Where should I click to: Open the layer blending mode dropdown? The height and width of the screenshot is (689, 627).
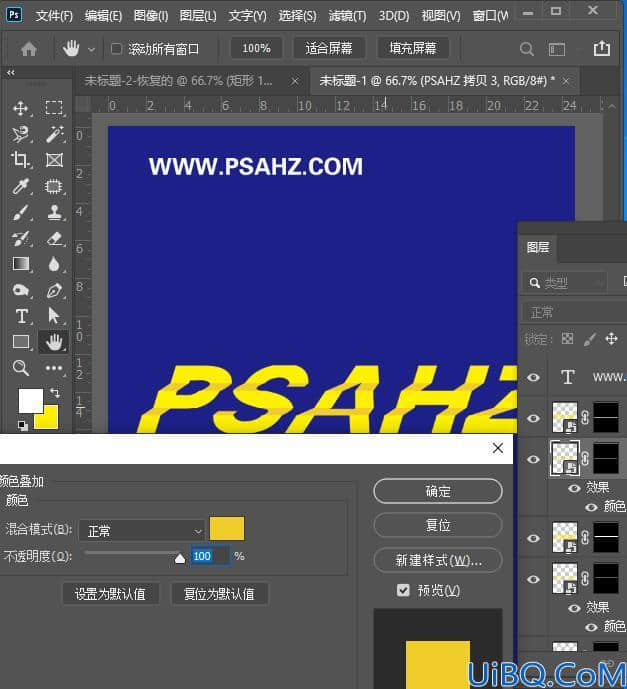(573, 312)
